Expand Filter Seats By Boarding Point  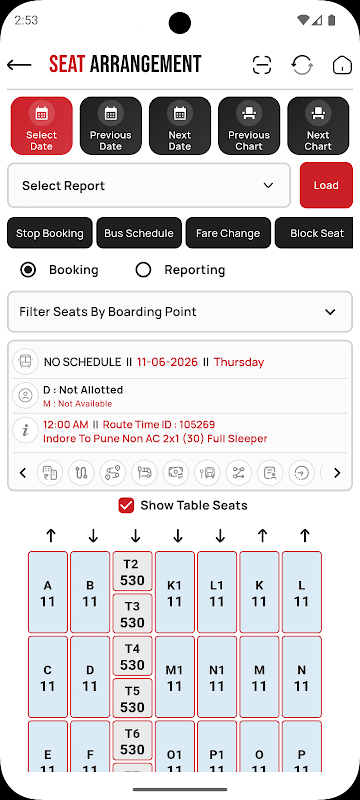pos(179,312)
